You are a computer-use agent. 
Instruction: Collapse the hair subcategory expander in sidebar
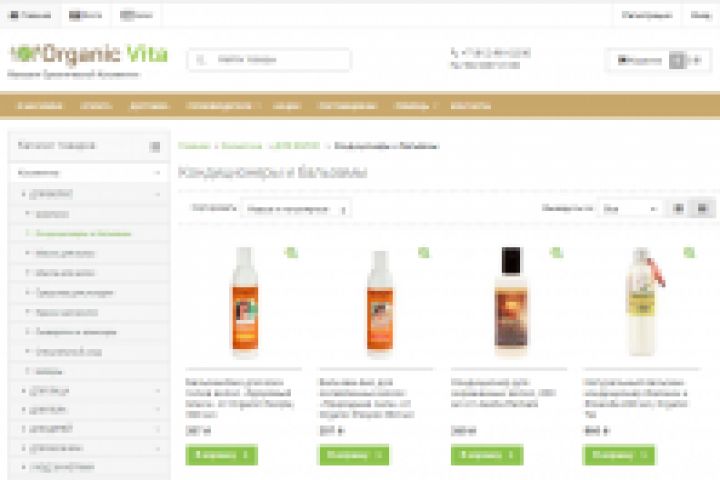click(158, 194)
